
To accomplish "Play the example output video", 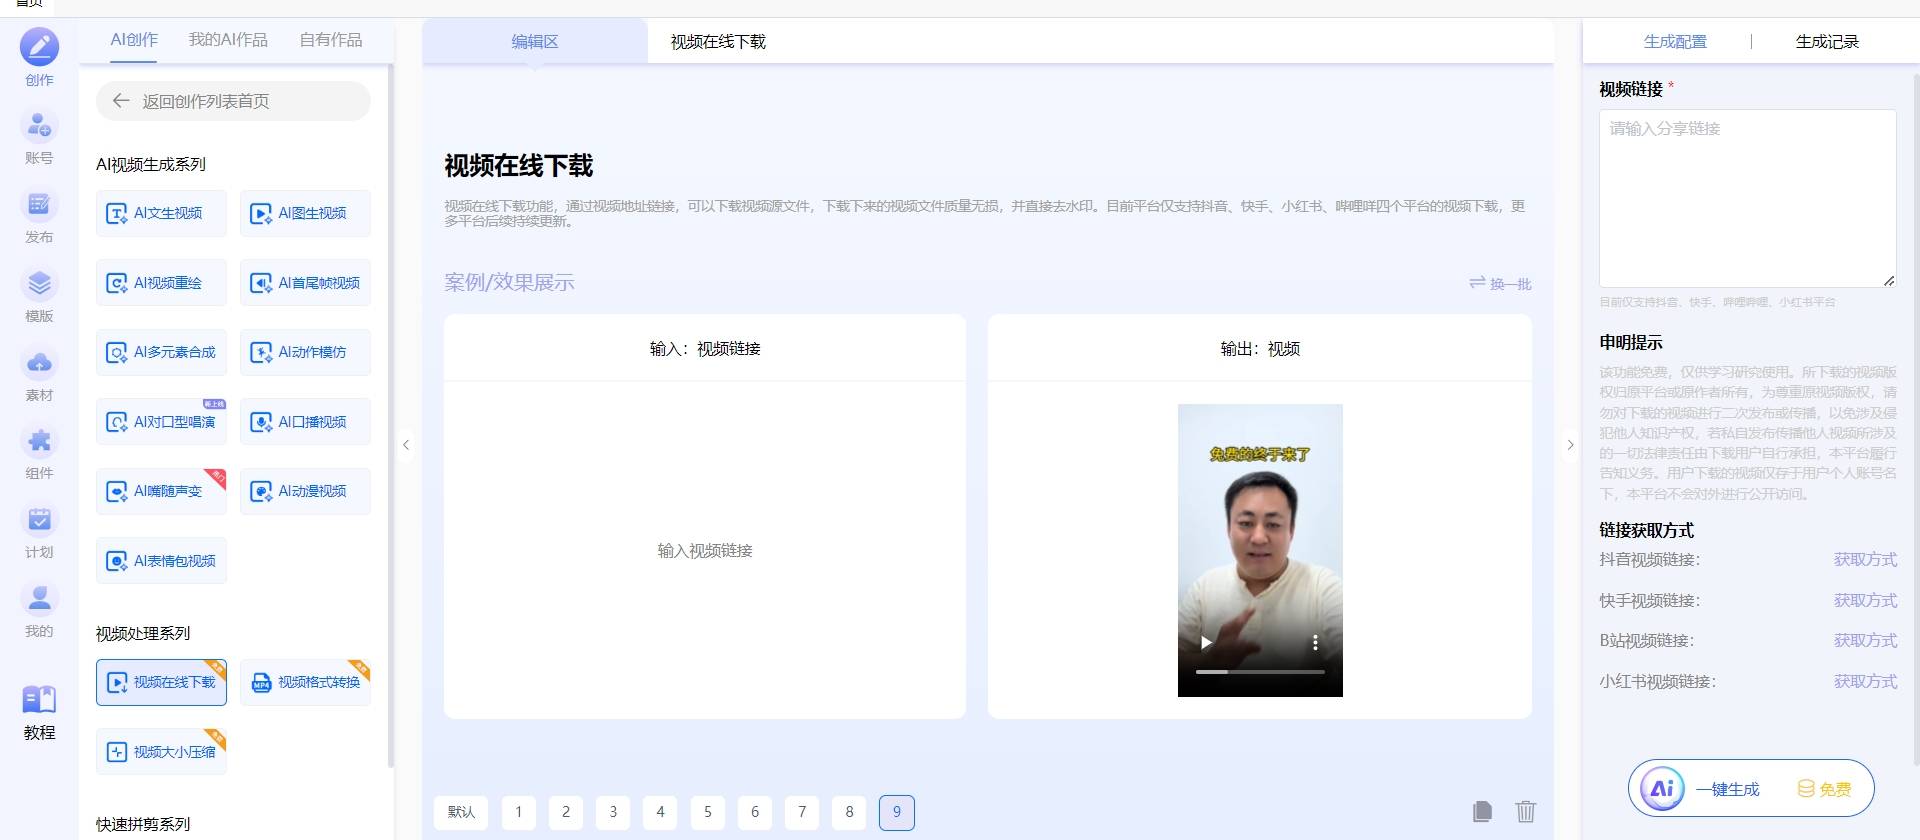I will (x=1206, y=643).
